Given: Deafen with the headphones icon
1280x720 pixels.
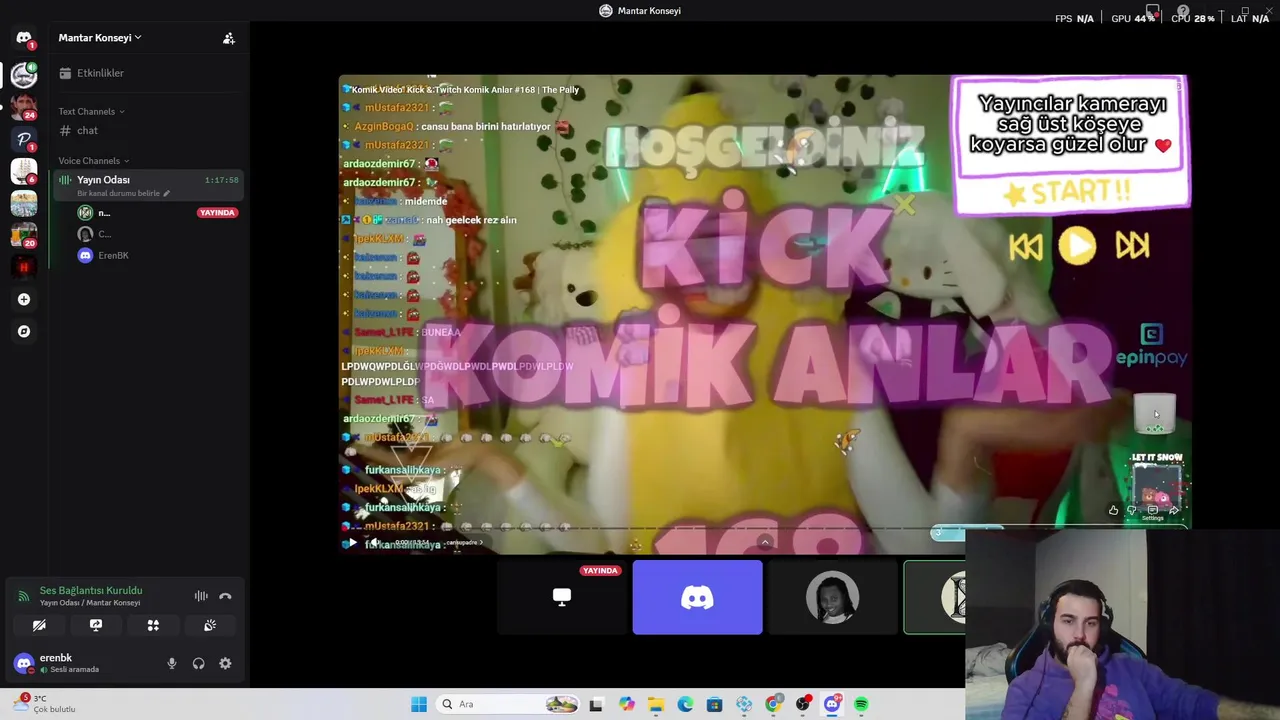Looking at the screenshot, I should pos(198,663).
